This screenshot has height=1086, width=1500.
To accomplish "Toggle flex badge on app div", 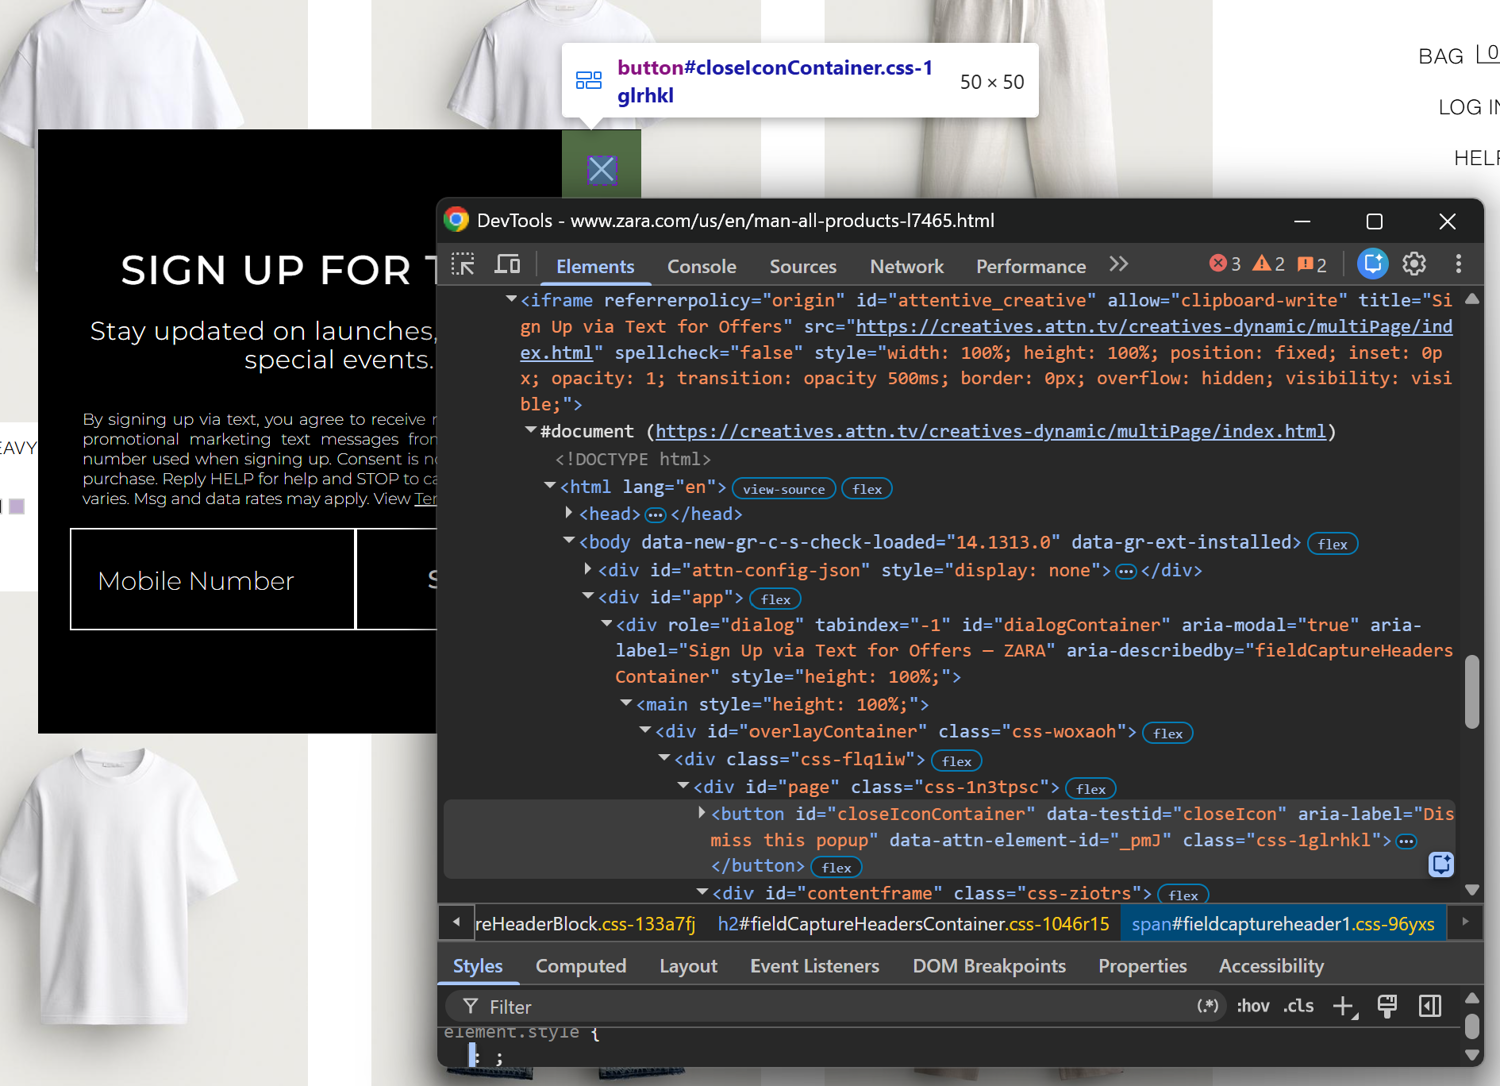I will coord(775,599).
